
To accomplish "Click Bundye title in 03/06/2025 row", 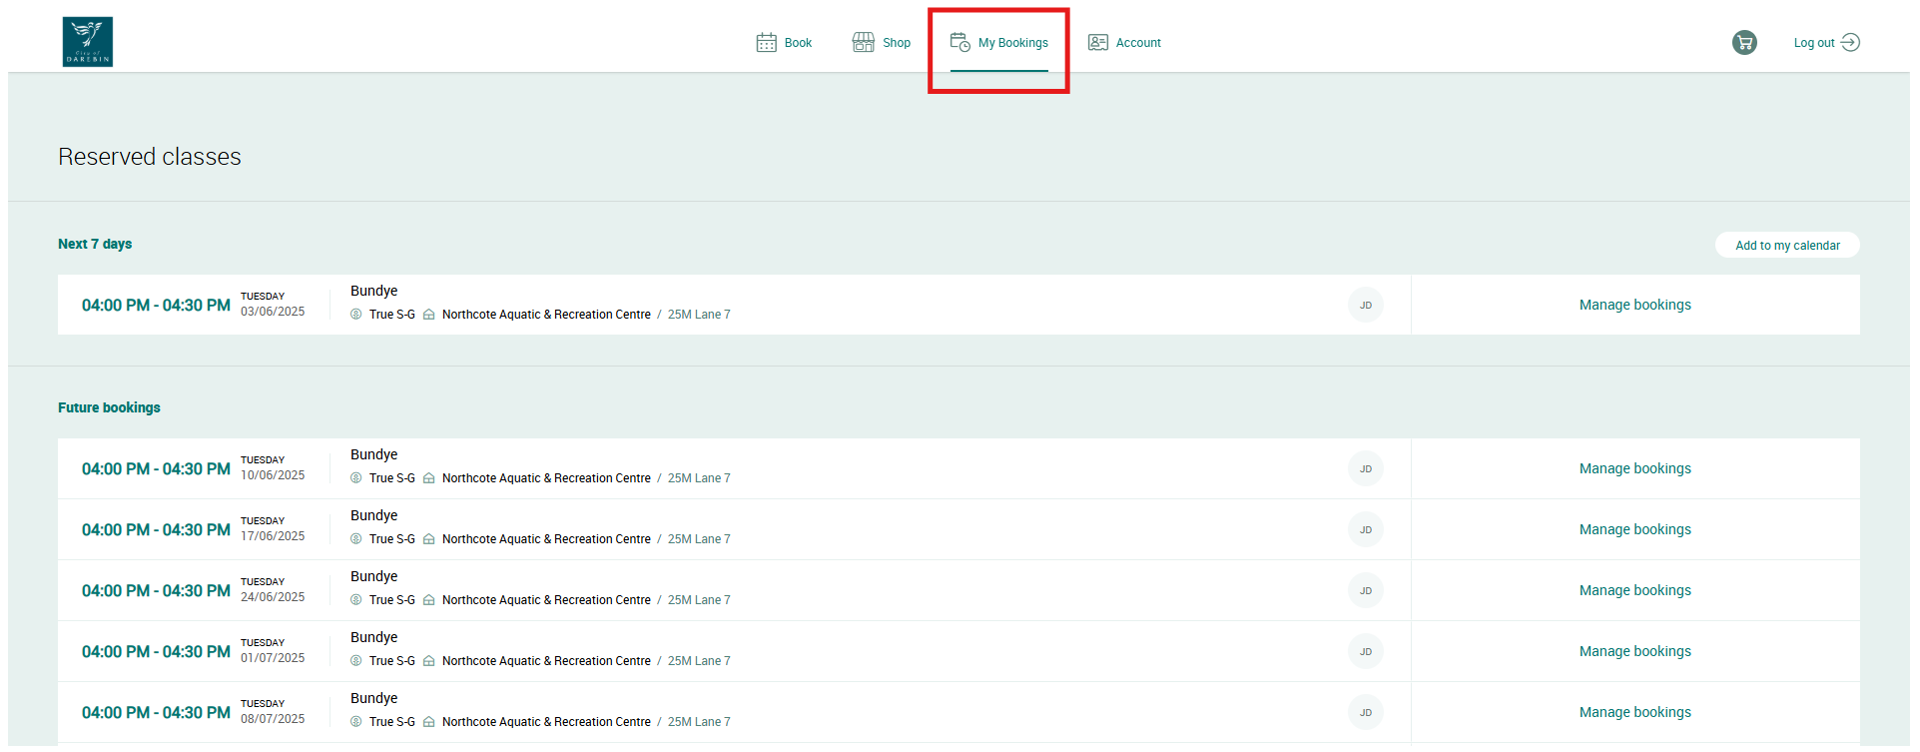I will pyautogui.click(x=374, y=291).
